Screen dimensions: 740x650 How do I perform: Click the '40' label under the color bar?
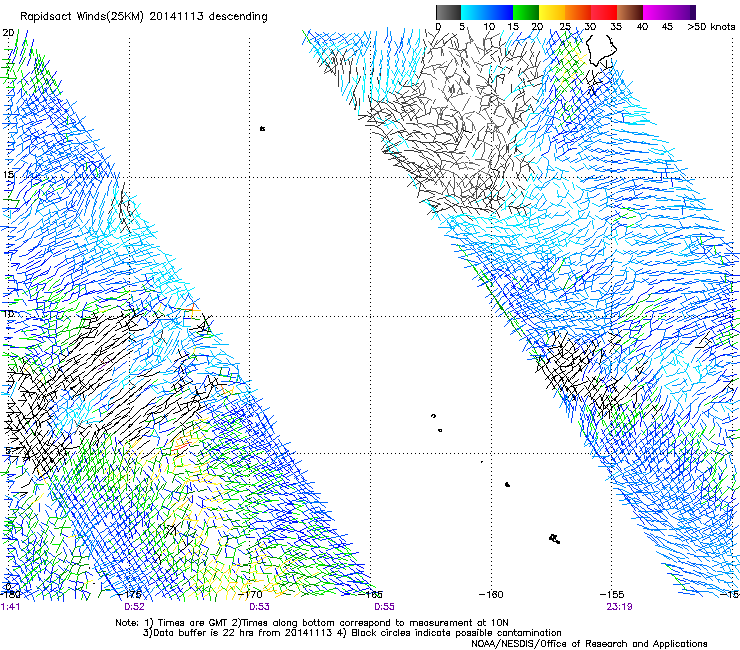coord(642,27)
